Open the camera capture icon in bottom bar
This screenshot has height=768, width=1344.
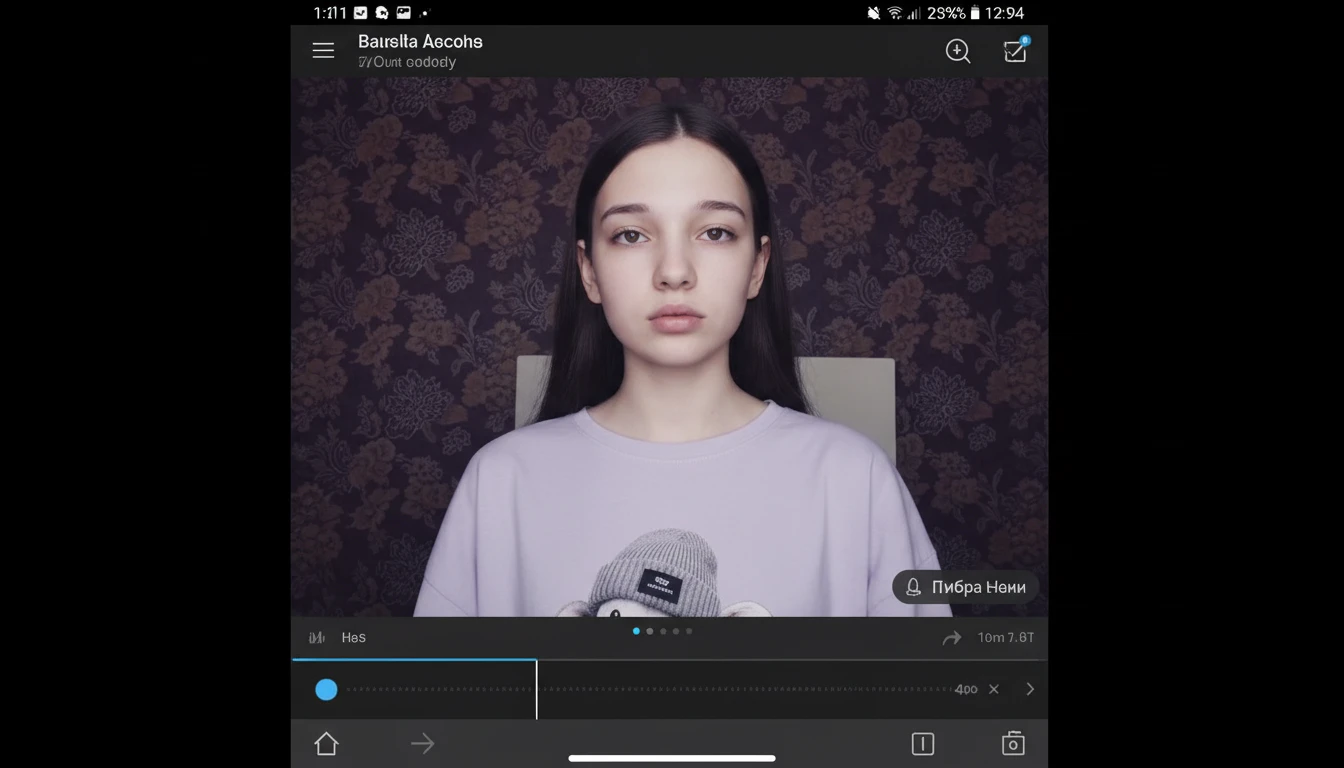point(1013,743)
